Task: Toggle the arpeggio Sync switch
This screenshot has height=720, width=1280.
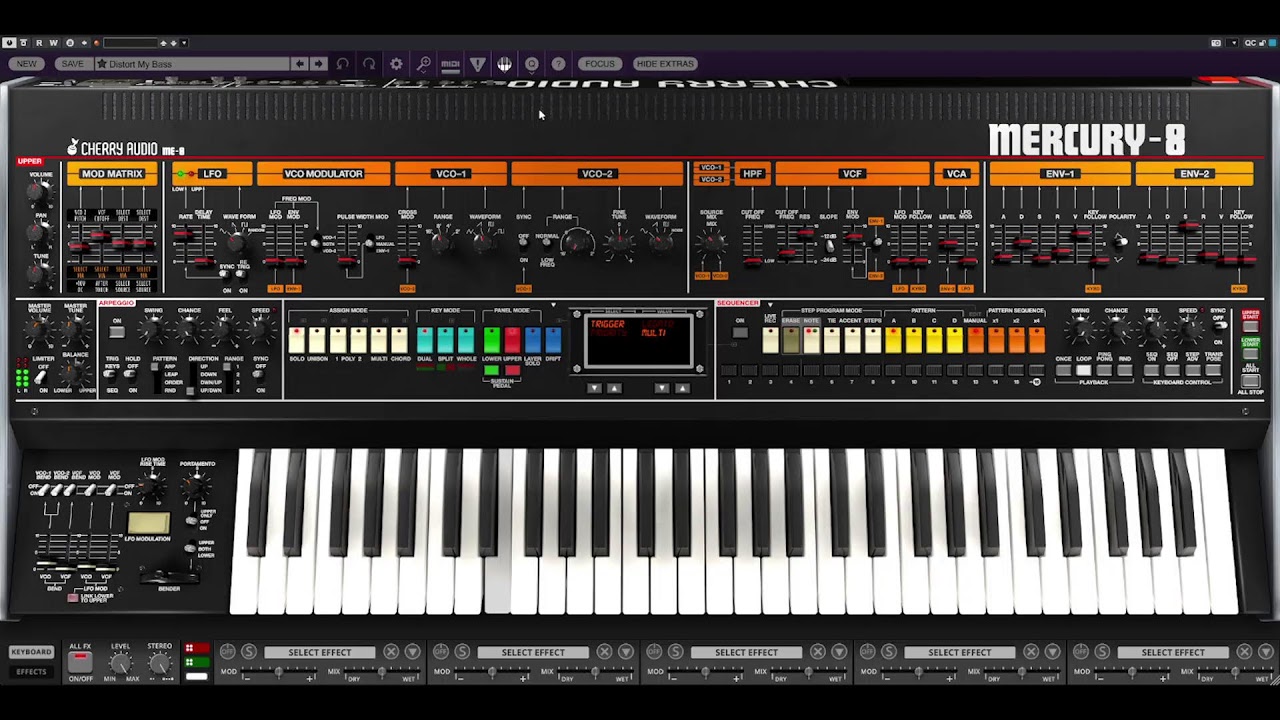Action: tap(260, 375)
